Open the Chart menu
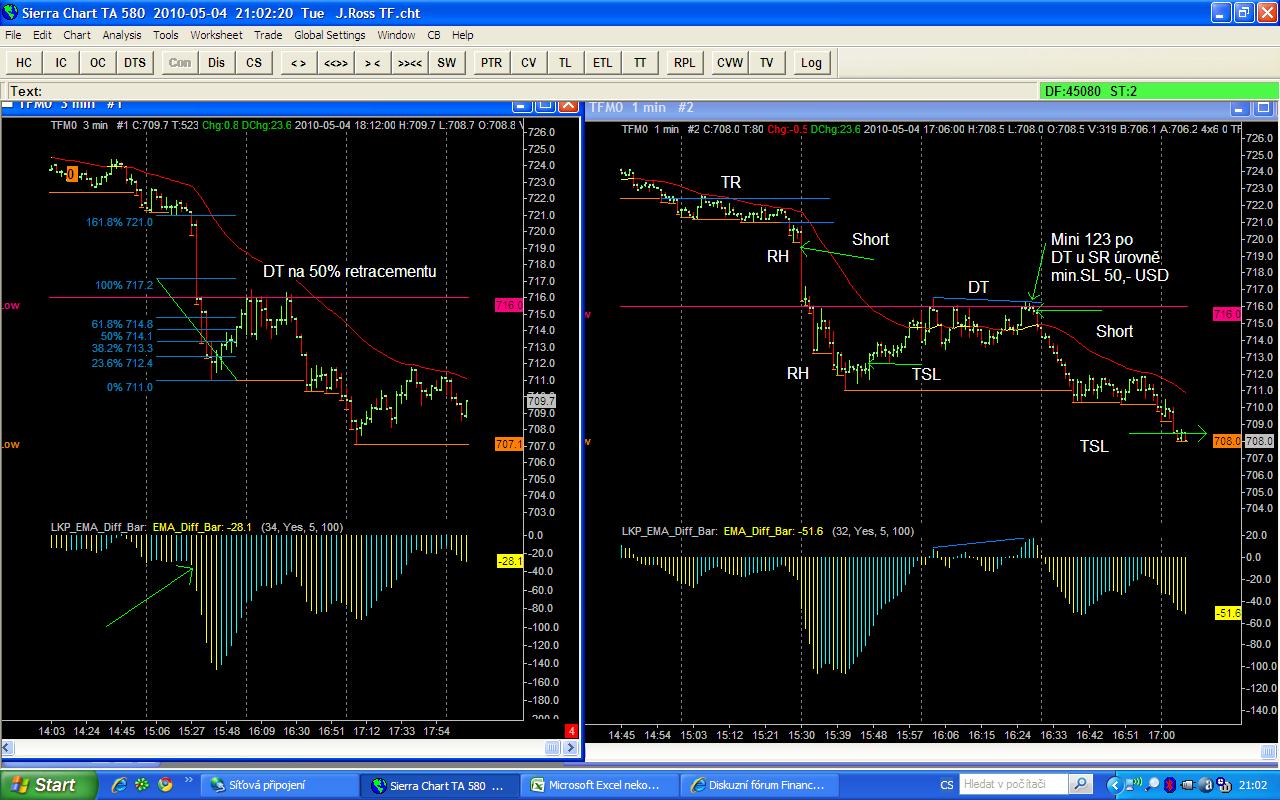Image resolution: width=1280 pixels, height=800 pixels. click(x=77, y=35)
